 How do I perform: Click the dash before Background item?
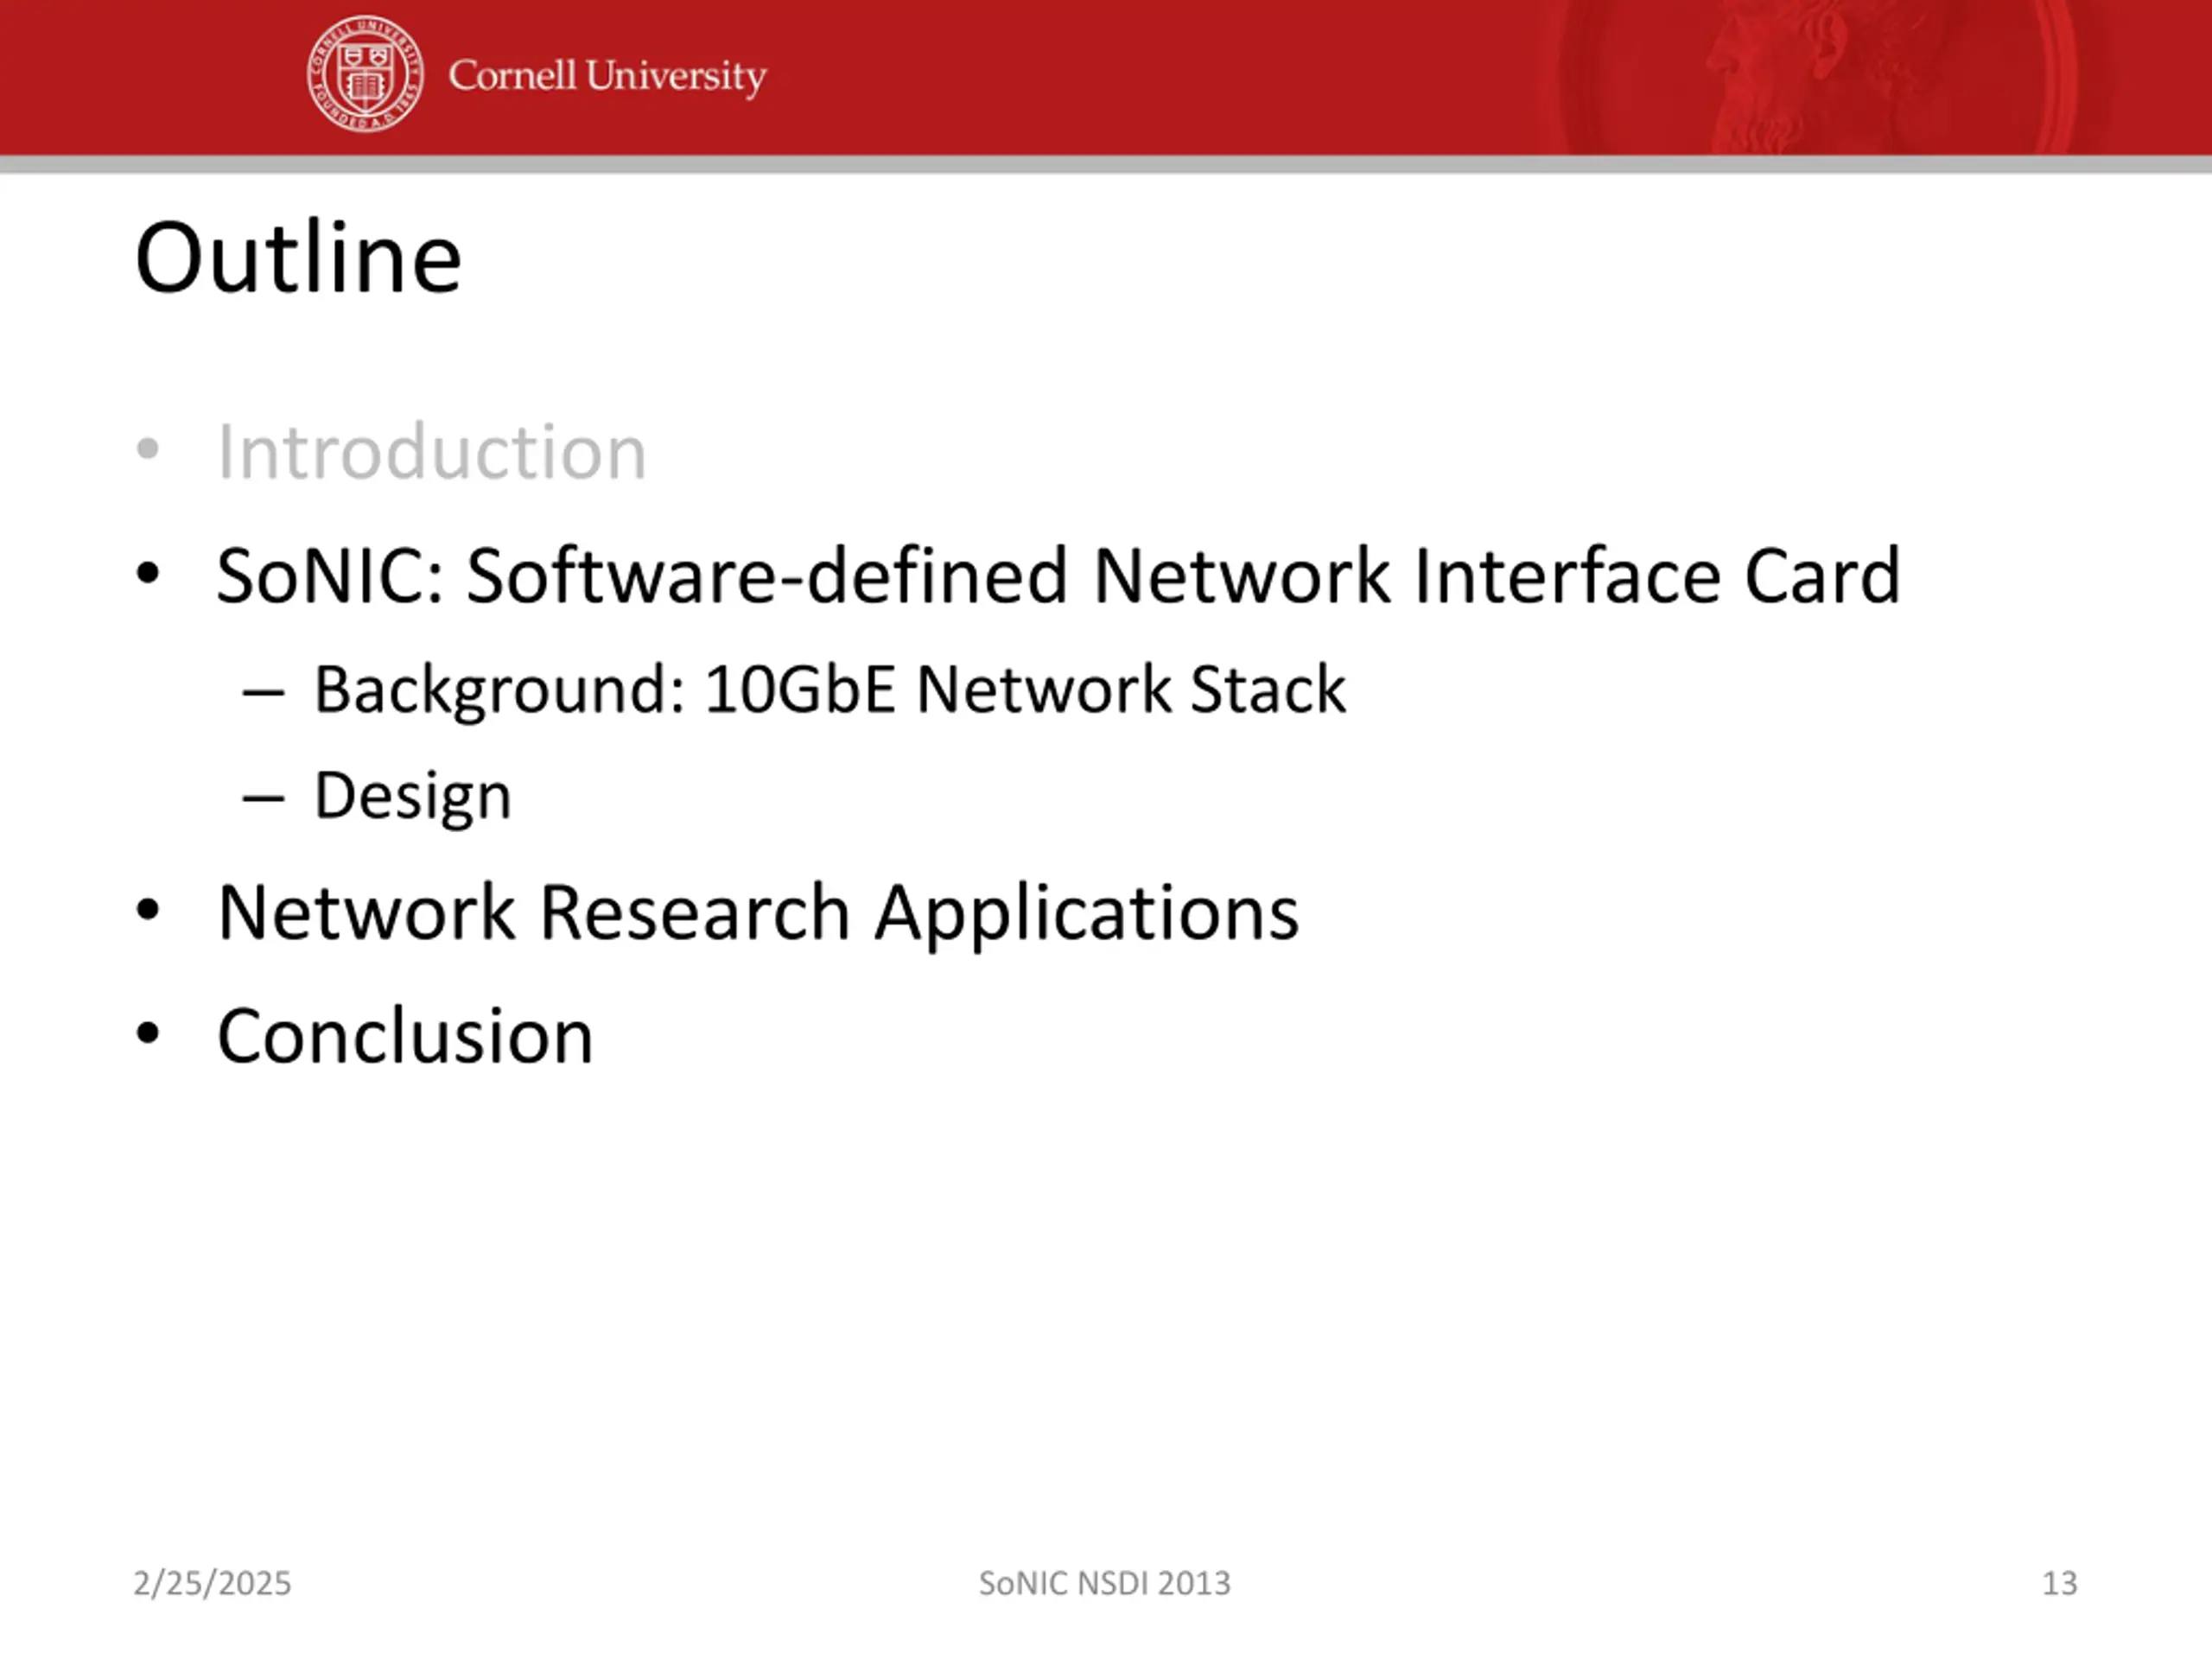264,692
